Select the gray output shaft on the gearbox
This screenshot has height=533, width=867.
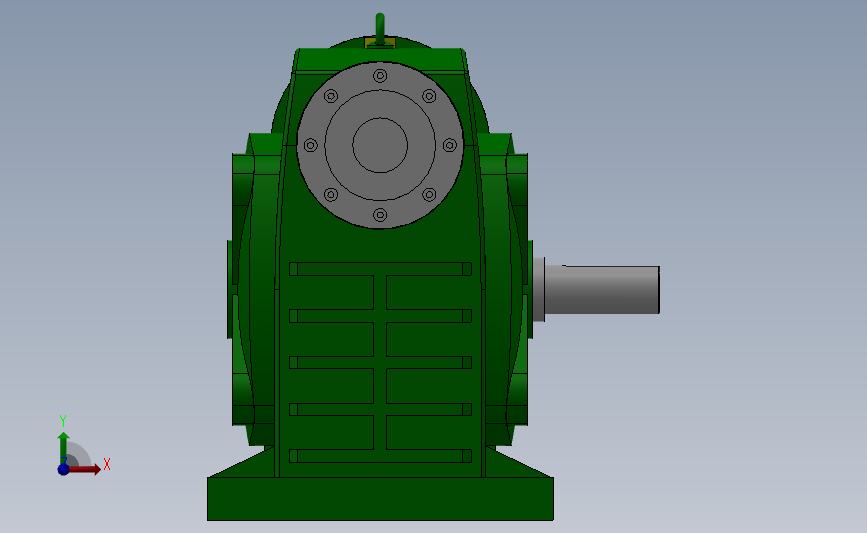(602, 290)
